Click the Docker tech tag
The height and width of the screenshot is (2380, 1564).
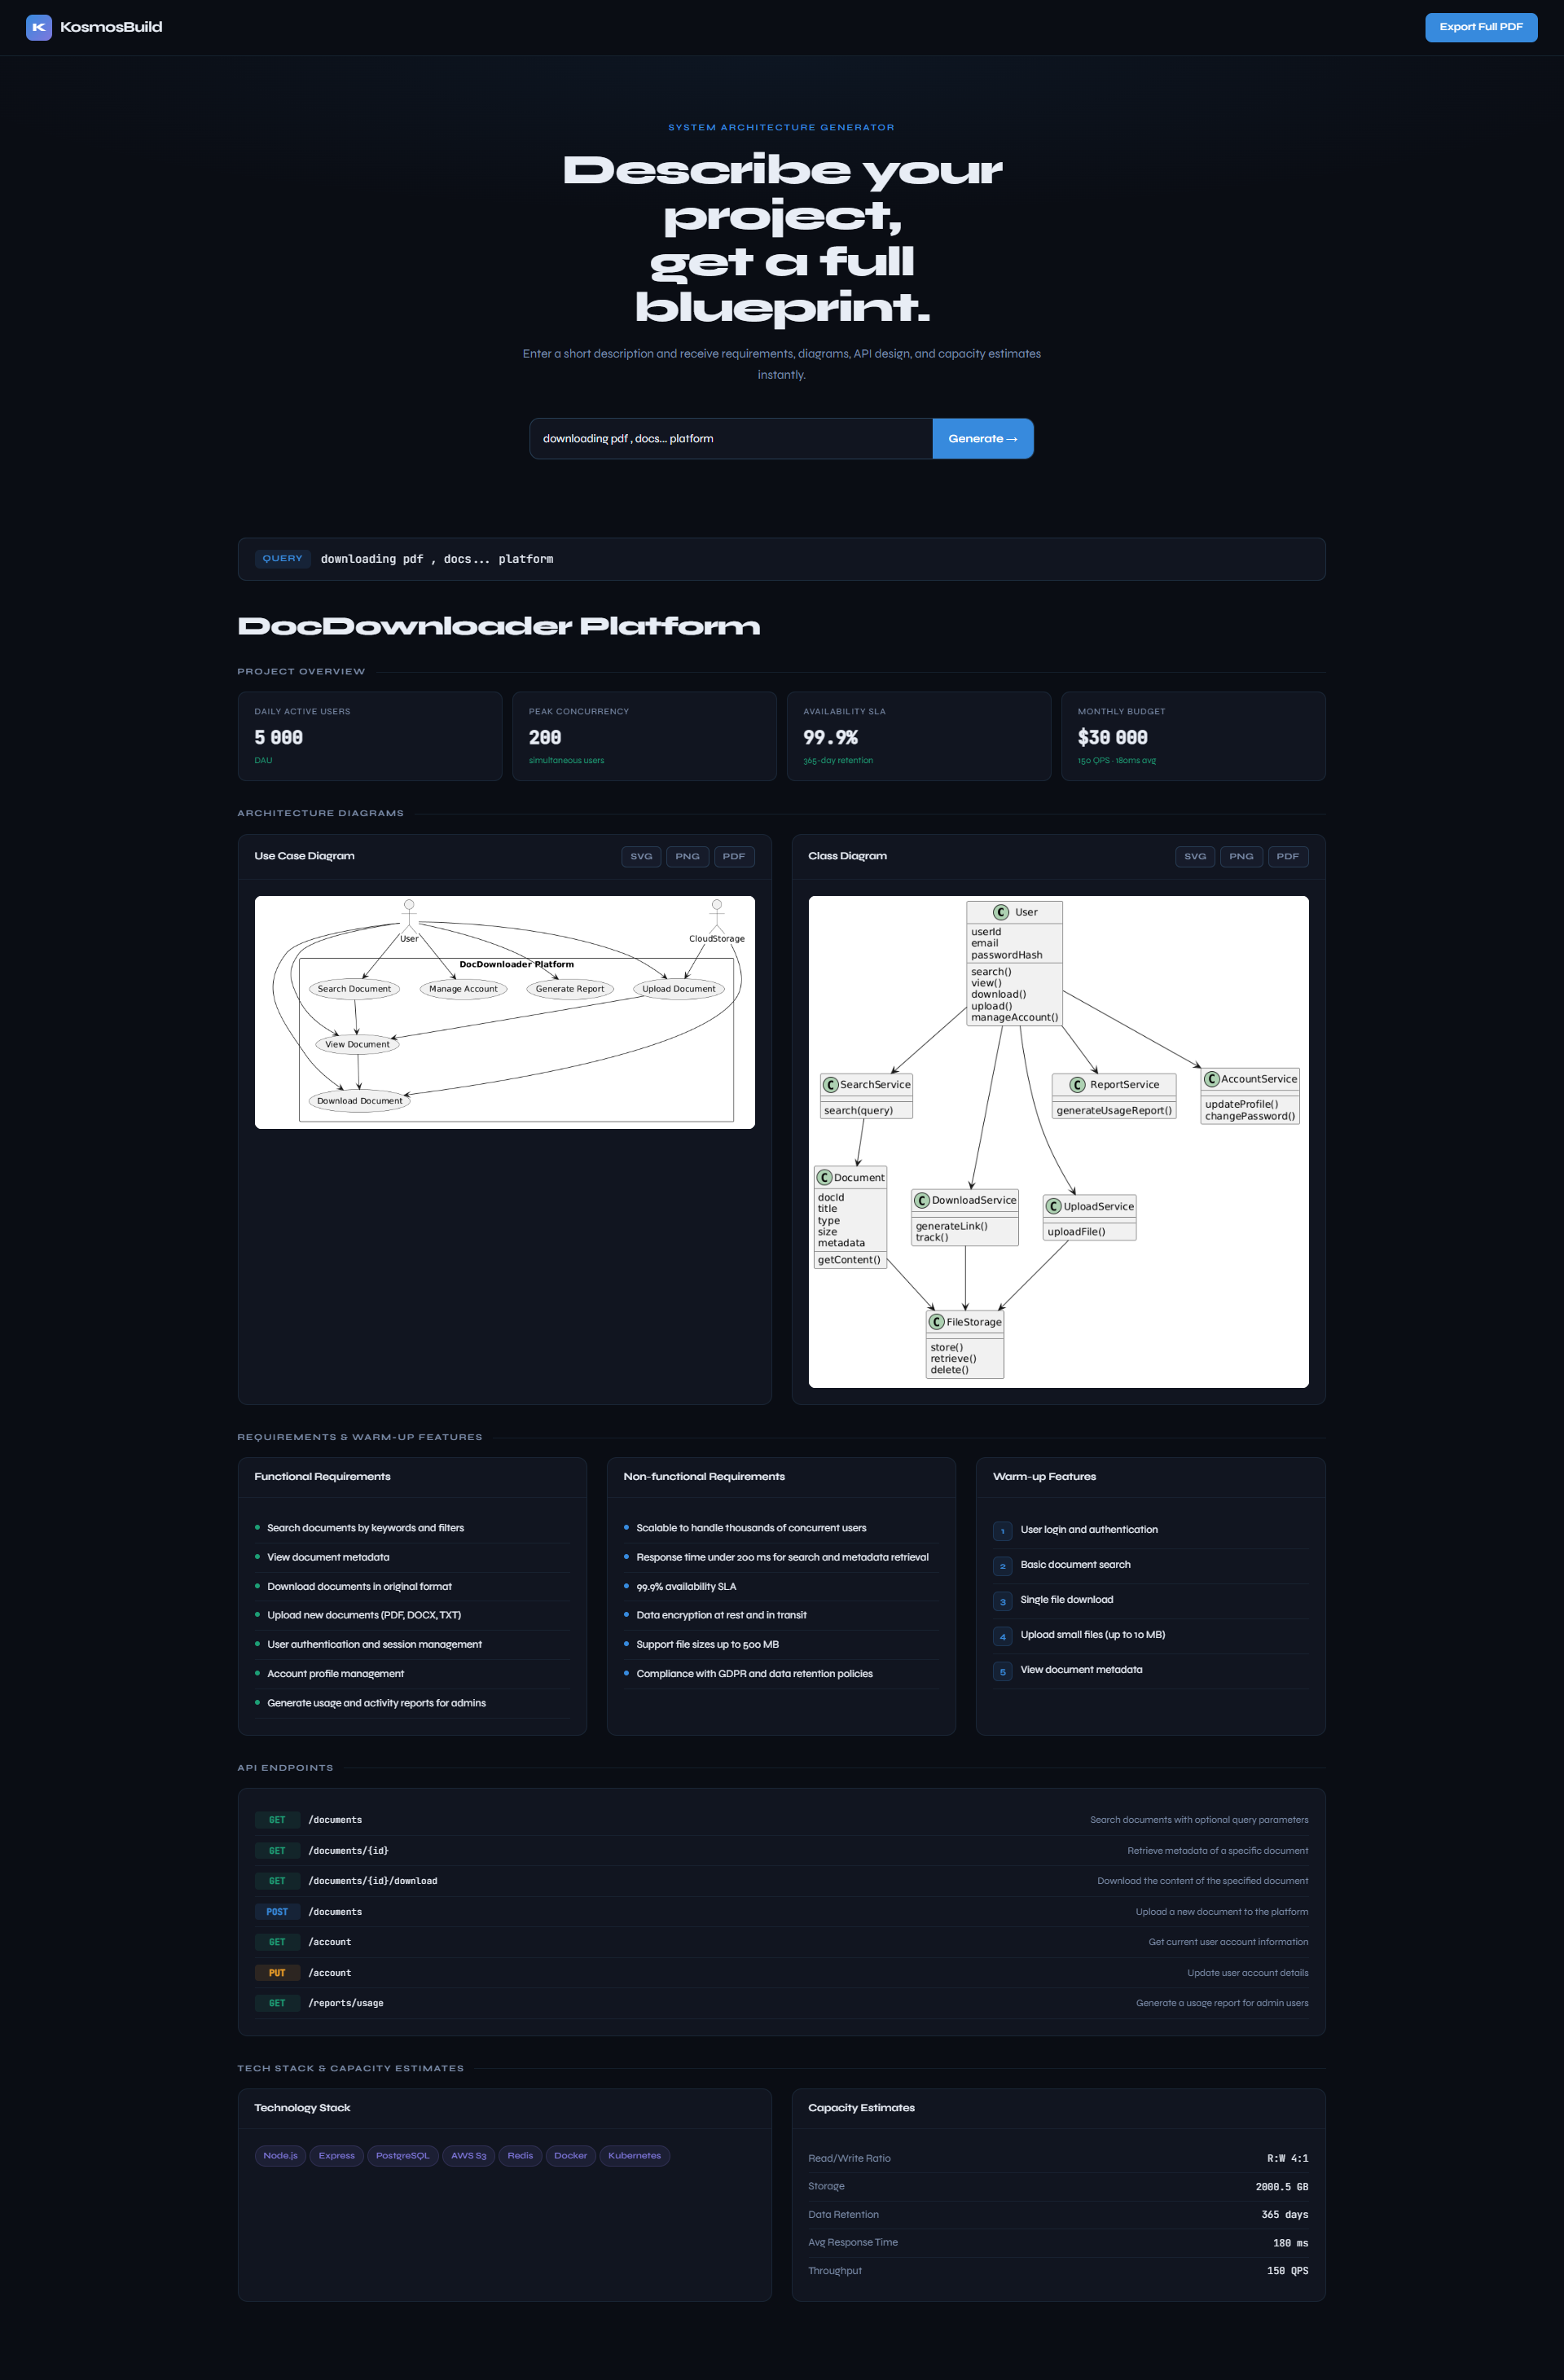pos(571,2155)
